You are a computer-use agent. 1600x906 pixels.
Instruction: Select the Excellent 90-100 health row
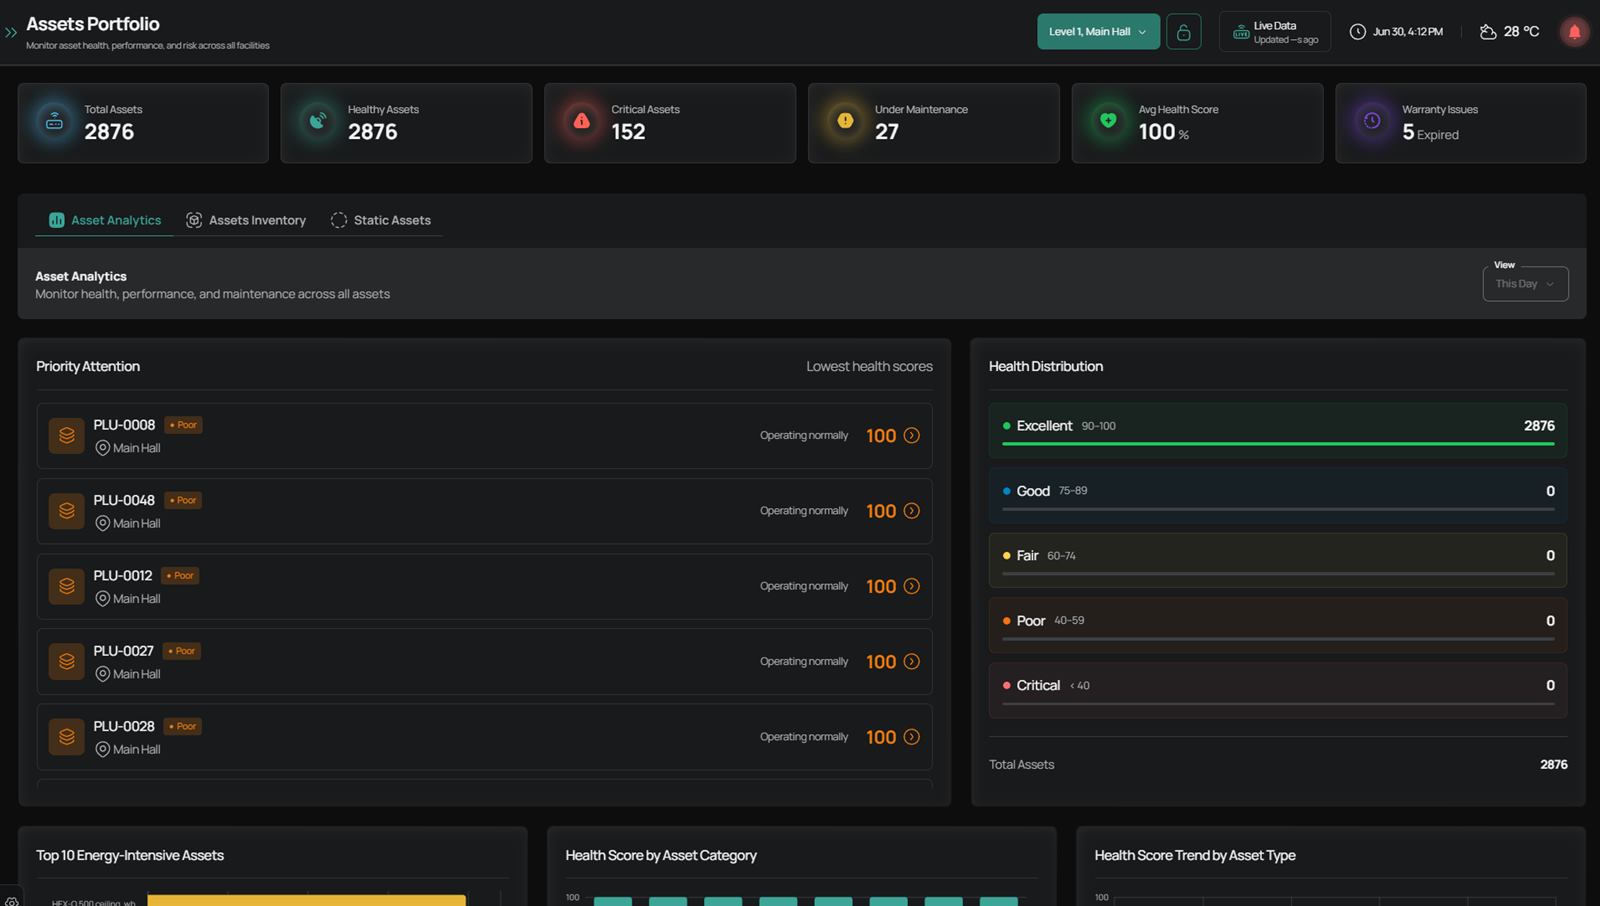(x=1278, y=431)
